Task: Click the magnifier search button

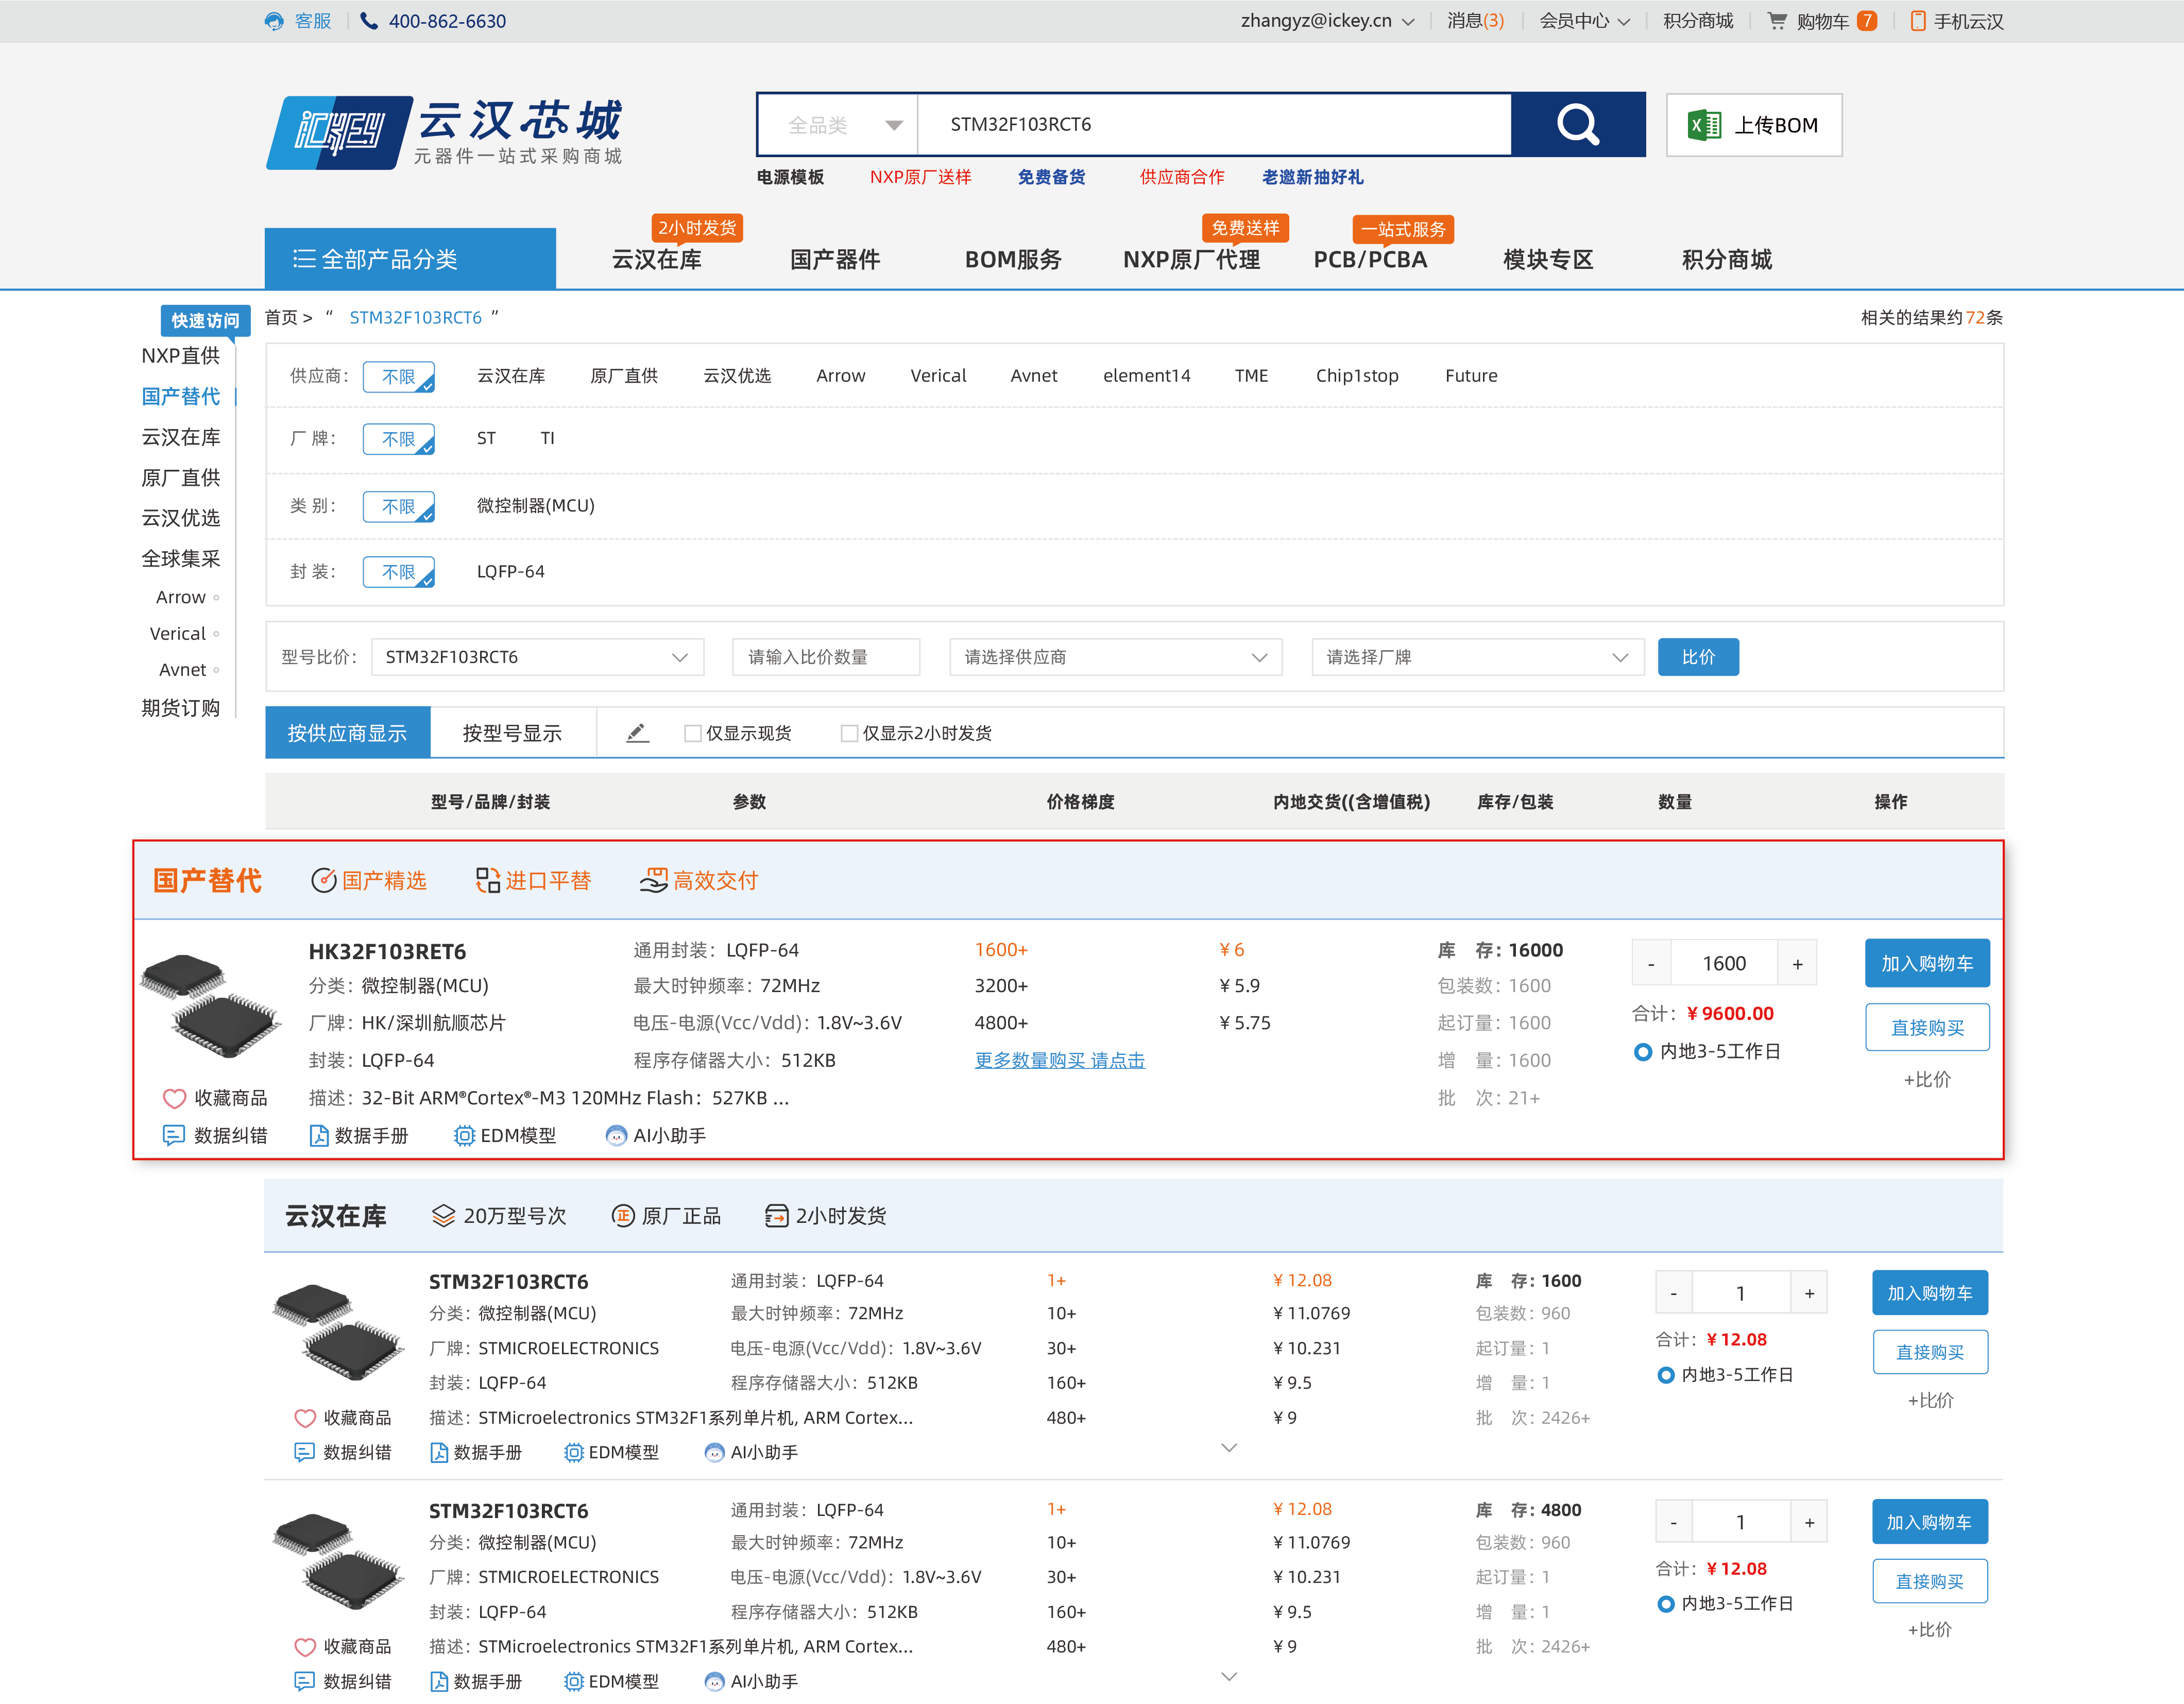Action: pyautogui.click(x=1577, y=125)
